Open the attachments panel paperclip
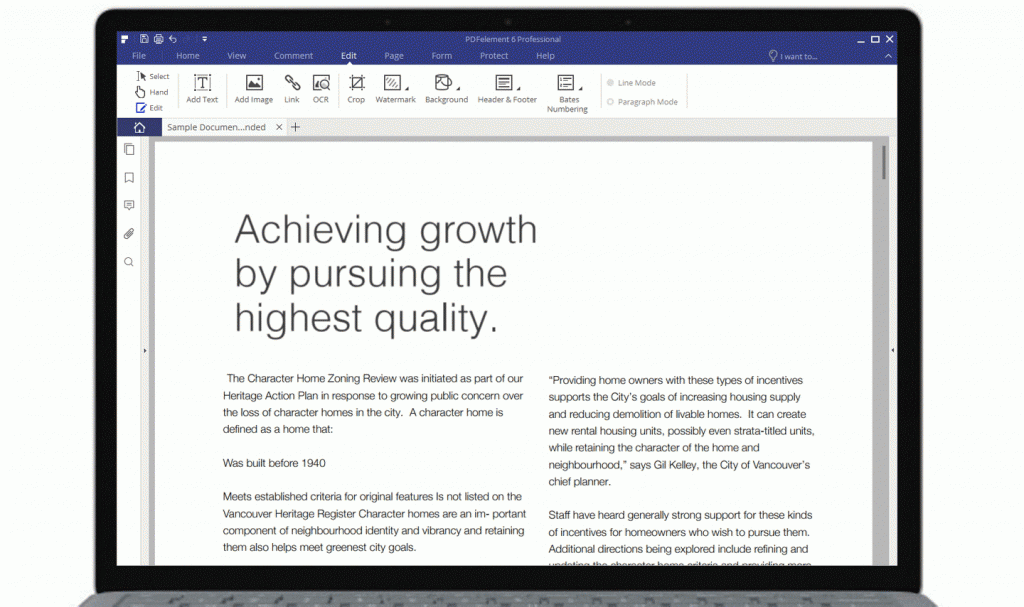The height and width of the screenshot is (607, 1024). (129, 234)
